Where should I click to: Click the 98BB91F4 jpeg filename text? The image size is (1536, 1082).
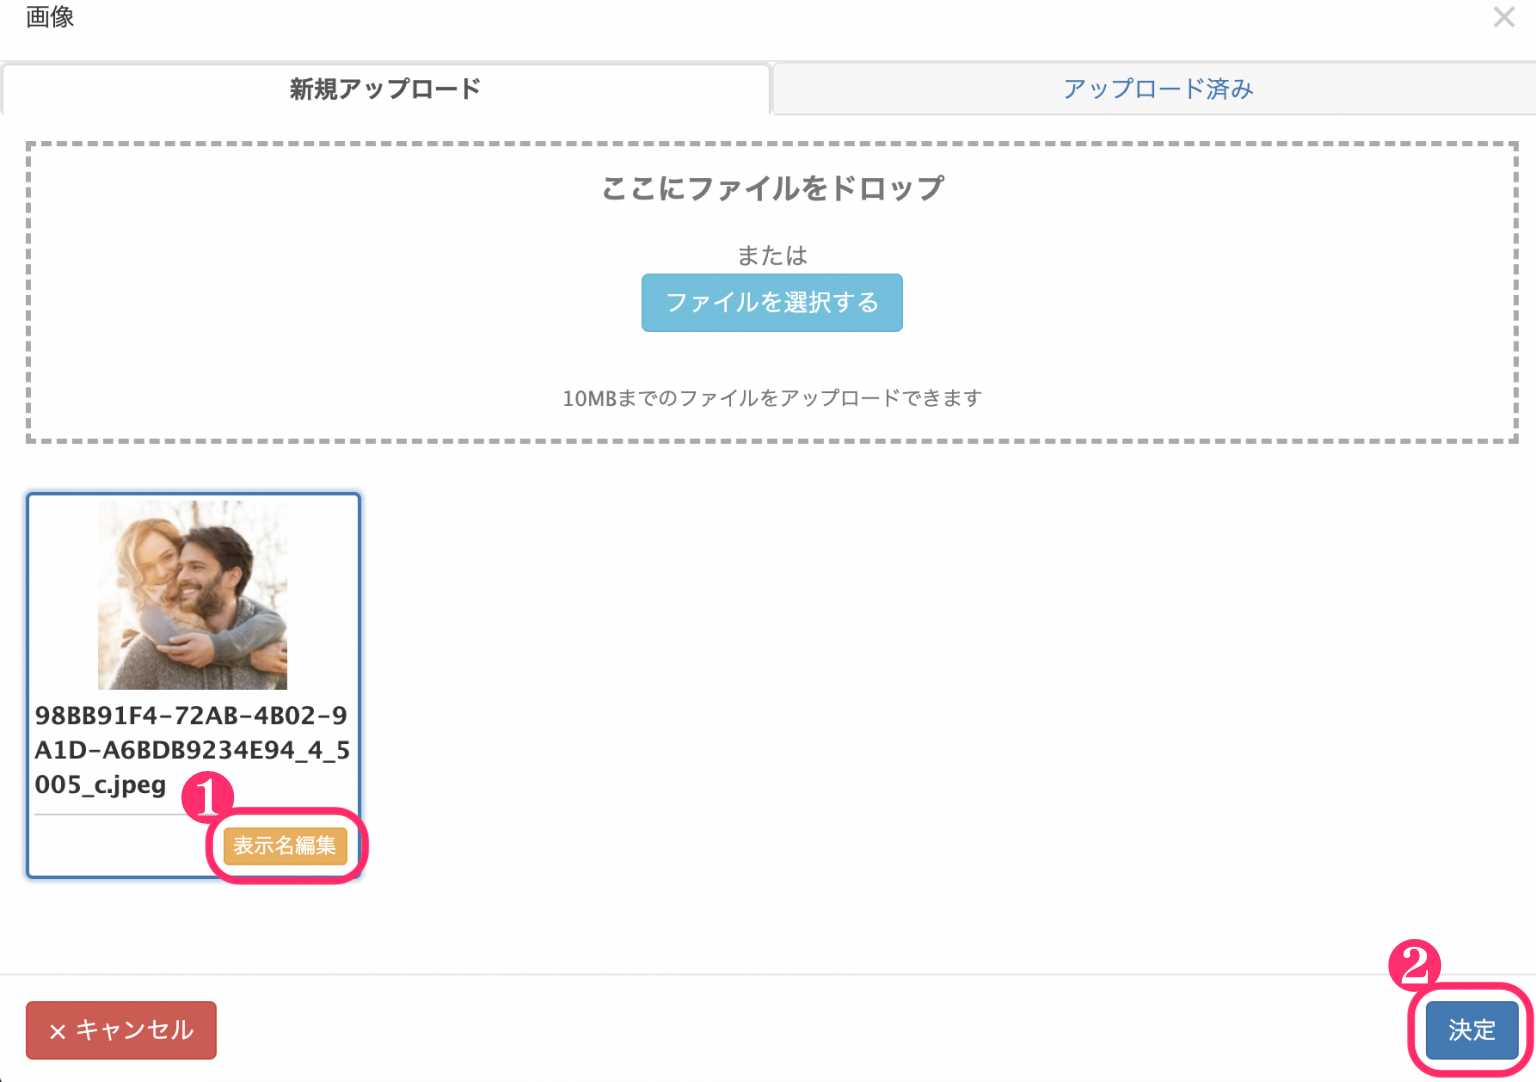(191, 750)
